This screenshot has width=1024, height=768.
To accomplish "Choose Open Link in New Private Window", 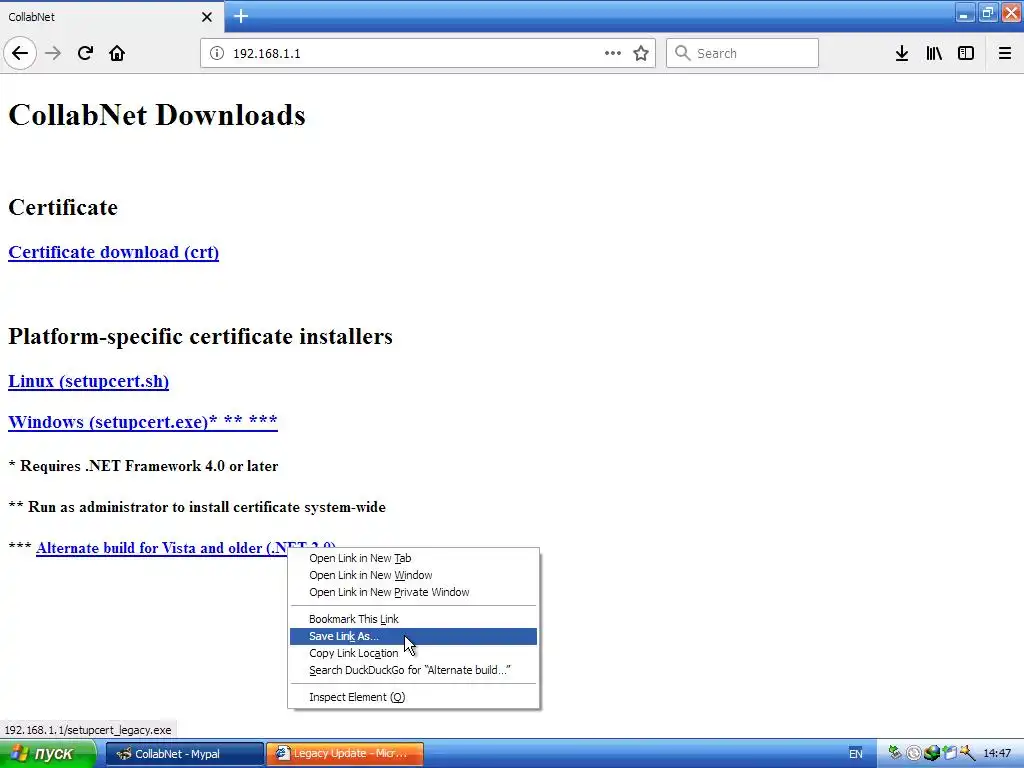I will click(x=413, y=592).
